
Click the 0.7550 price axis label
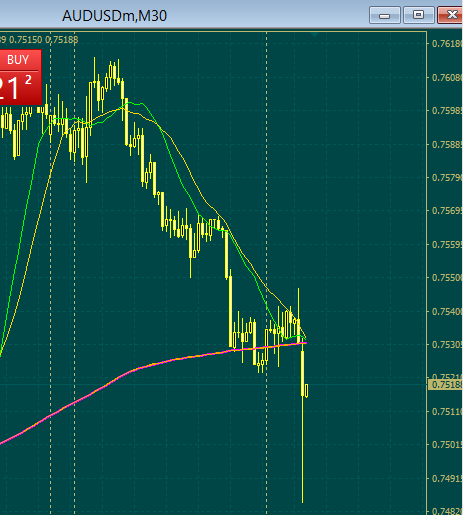(447, 278)
